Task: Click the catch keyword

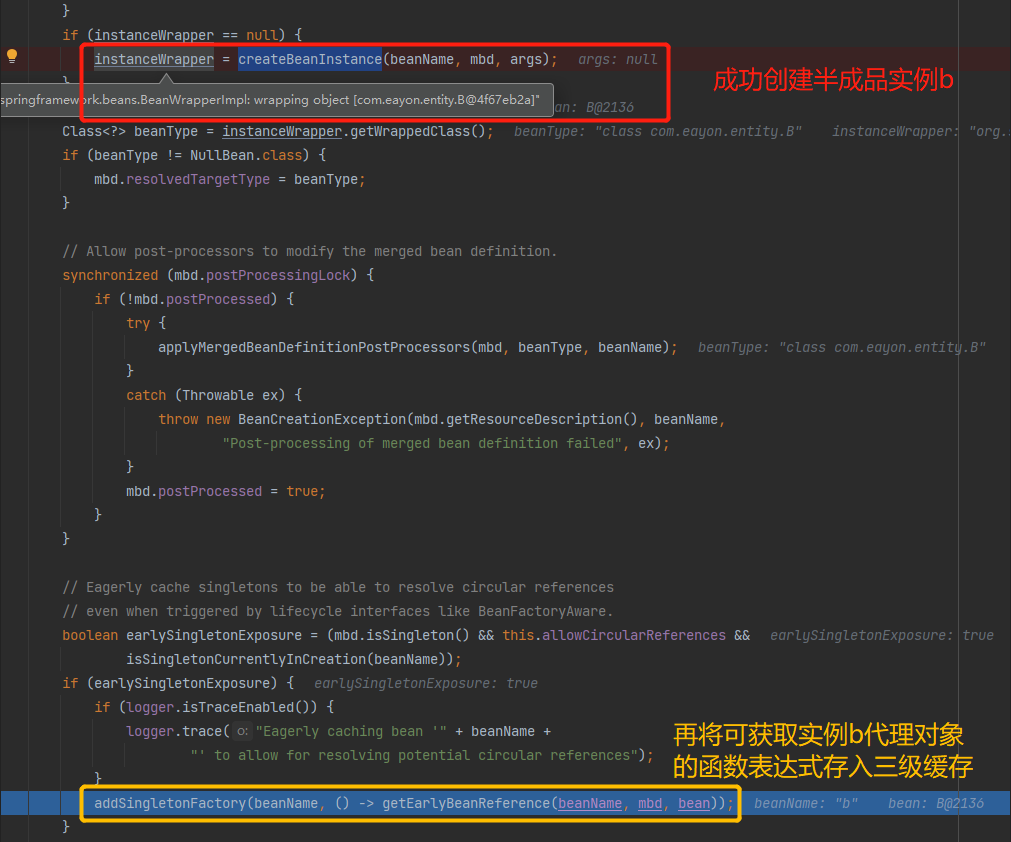Action: 146,395
